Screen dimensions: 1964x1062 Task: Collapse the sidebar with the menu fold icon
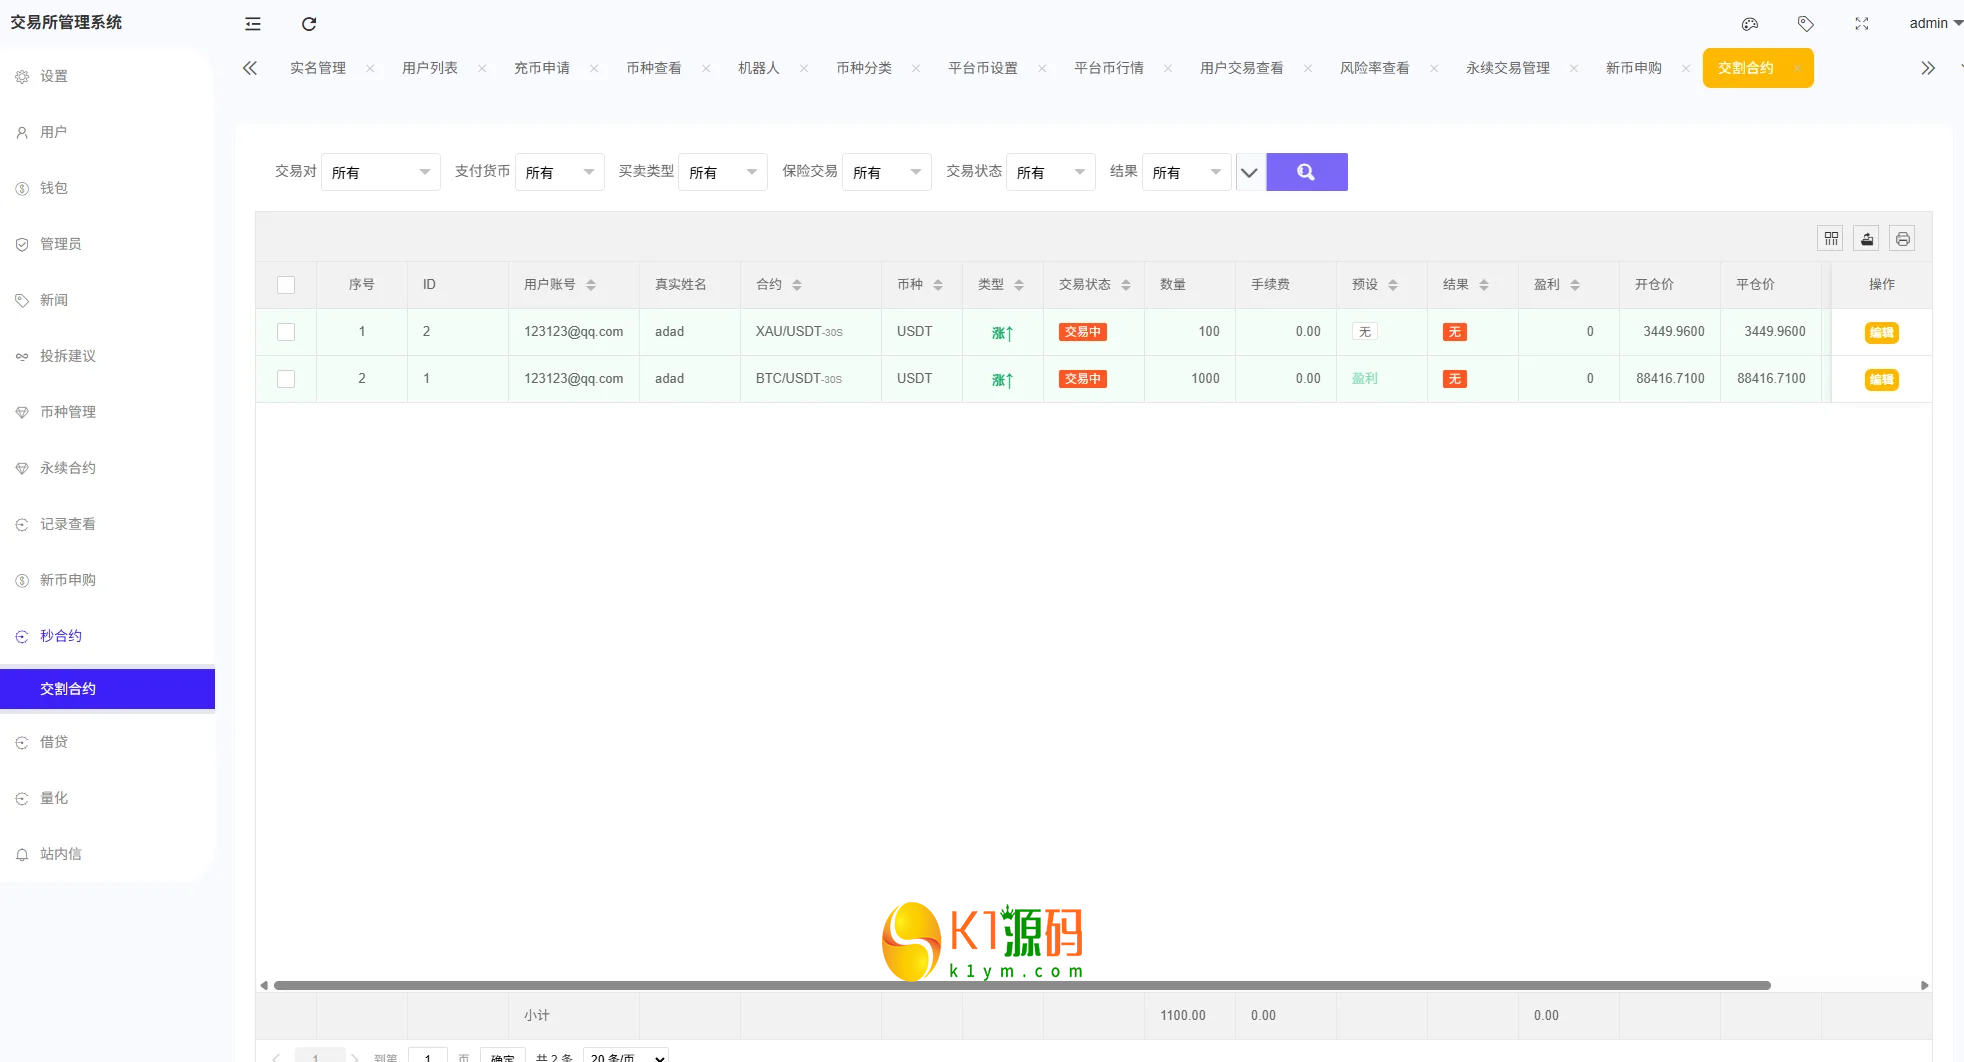tap(253, 24)
